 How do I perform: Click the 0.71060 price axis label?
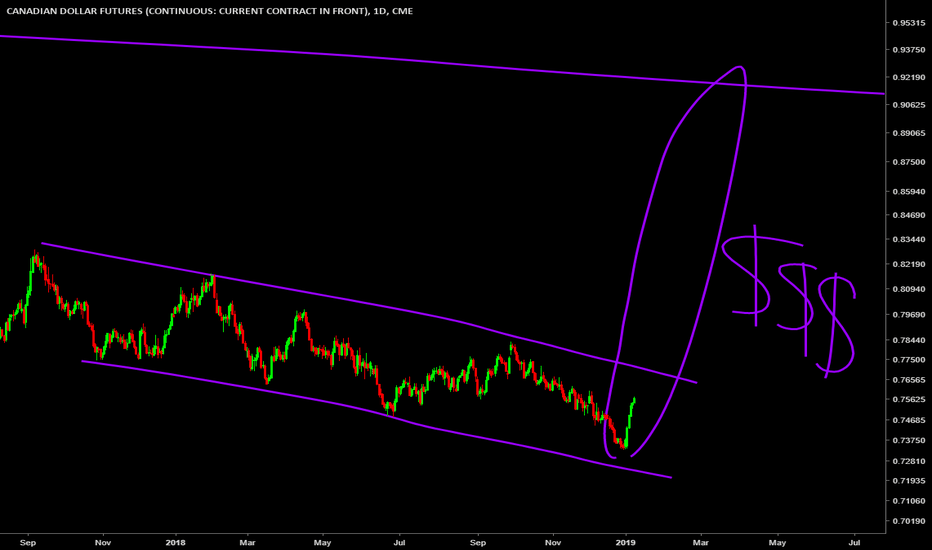click(909, 501)
